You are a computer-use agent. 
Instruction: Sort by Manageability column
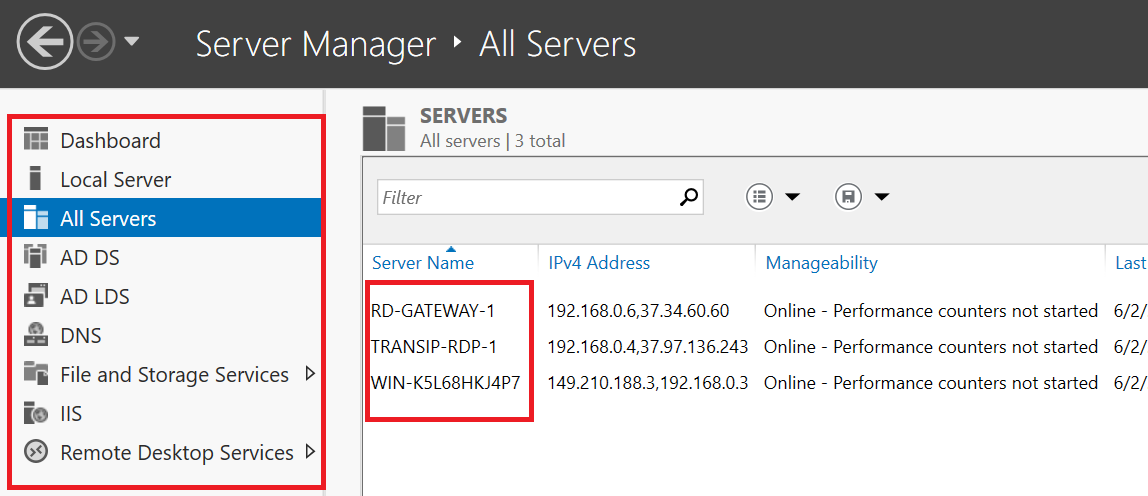(x=821, y=262)
